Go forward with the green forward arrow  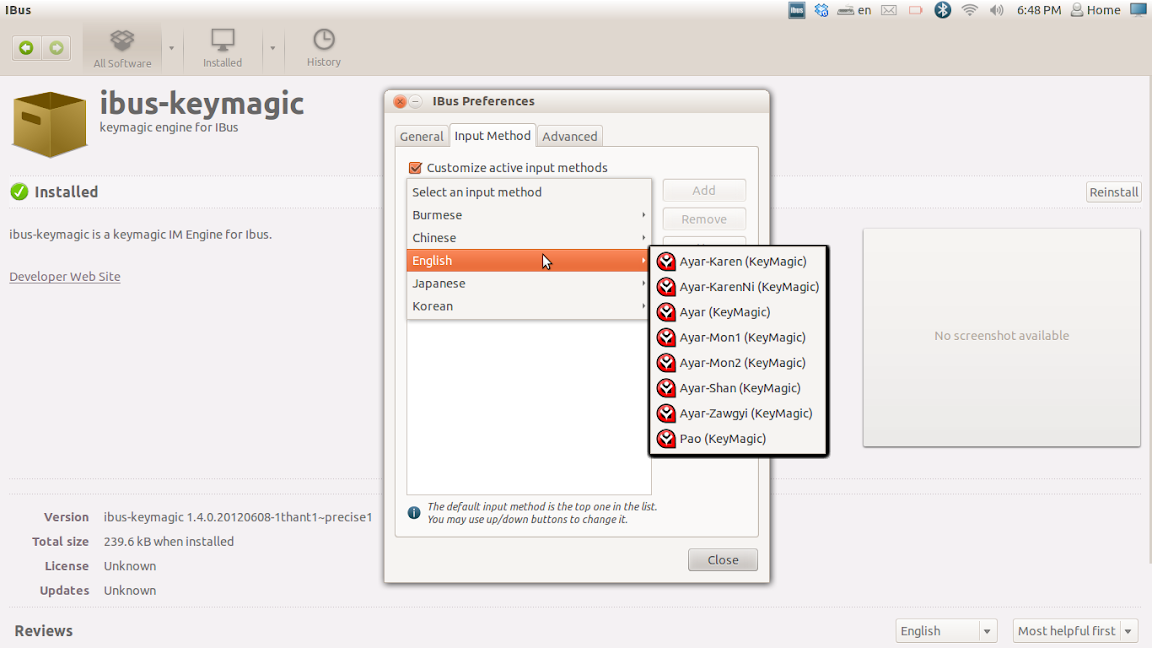[57, 48]
